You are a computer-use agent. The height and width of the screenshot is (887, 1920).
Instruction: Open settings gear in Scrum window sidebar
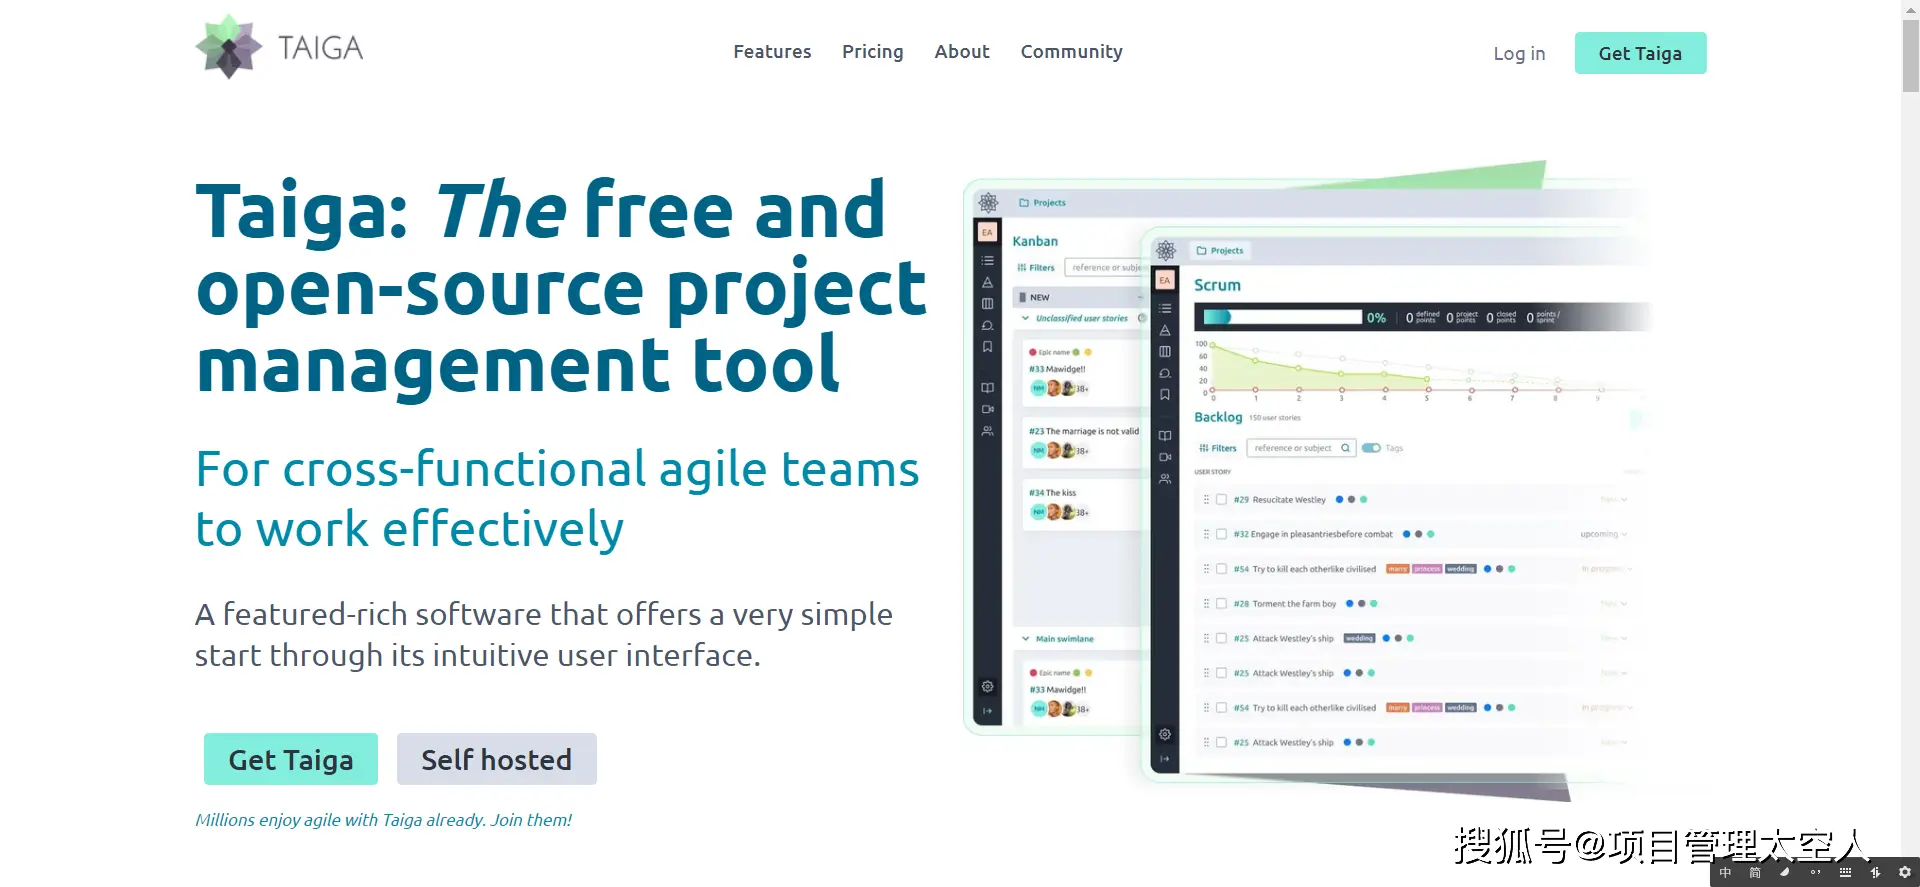pos(1165,735)
